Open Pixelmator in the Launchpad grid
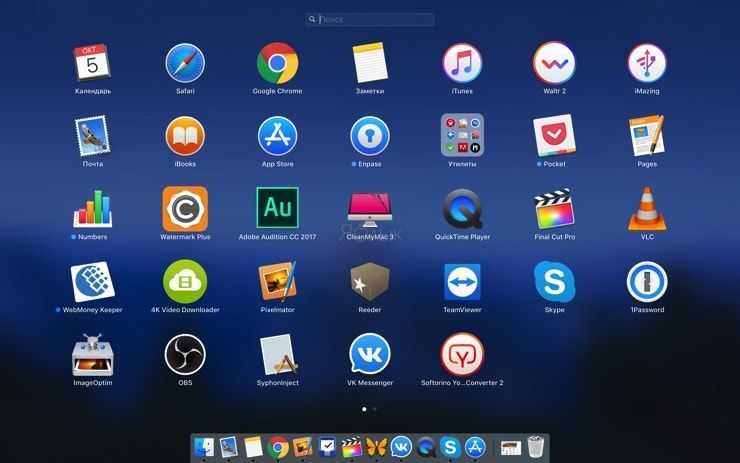This screenshot has height=463, width=740. pos(278,282)
